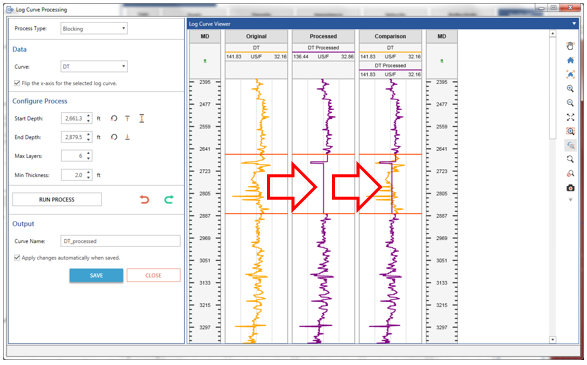587x365 pixels.
Task: Select the Comparison track header
Action: click(390, 36)
